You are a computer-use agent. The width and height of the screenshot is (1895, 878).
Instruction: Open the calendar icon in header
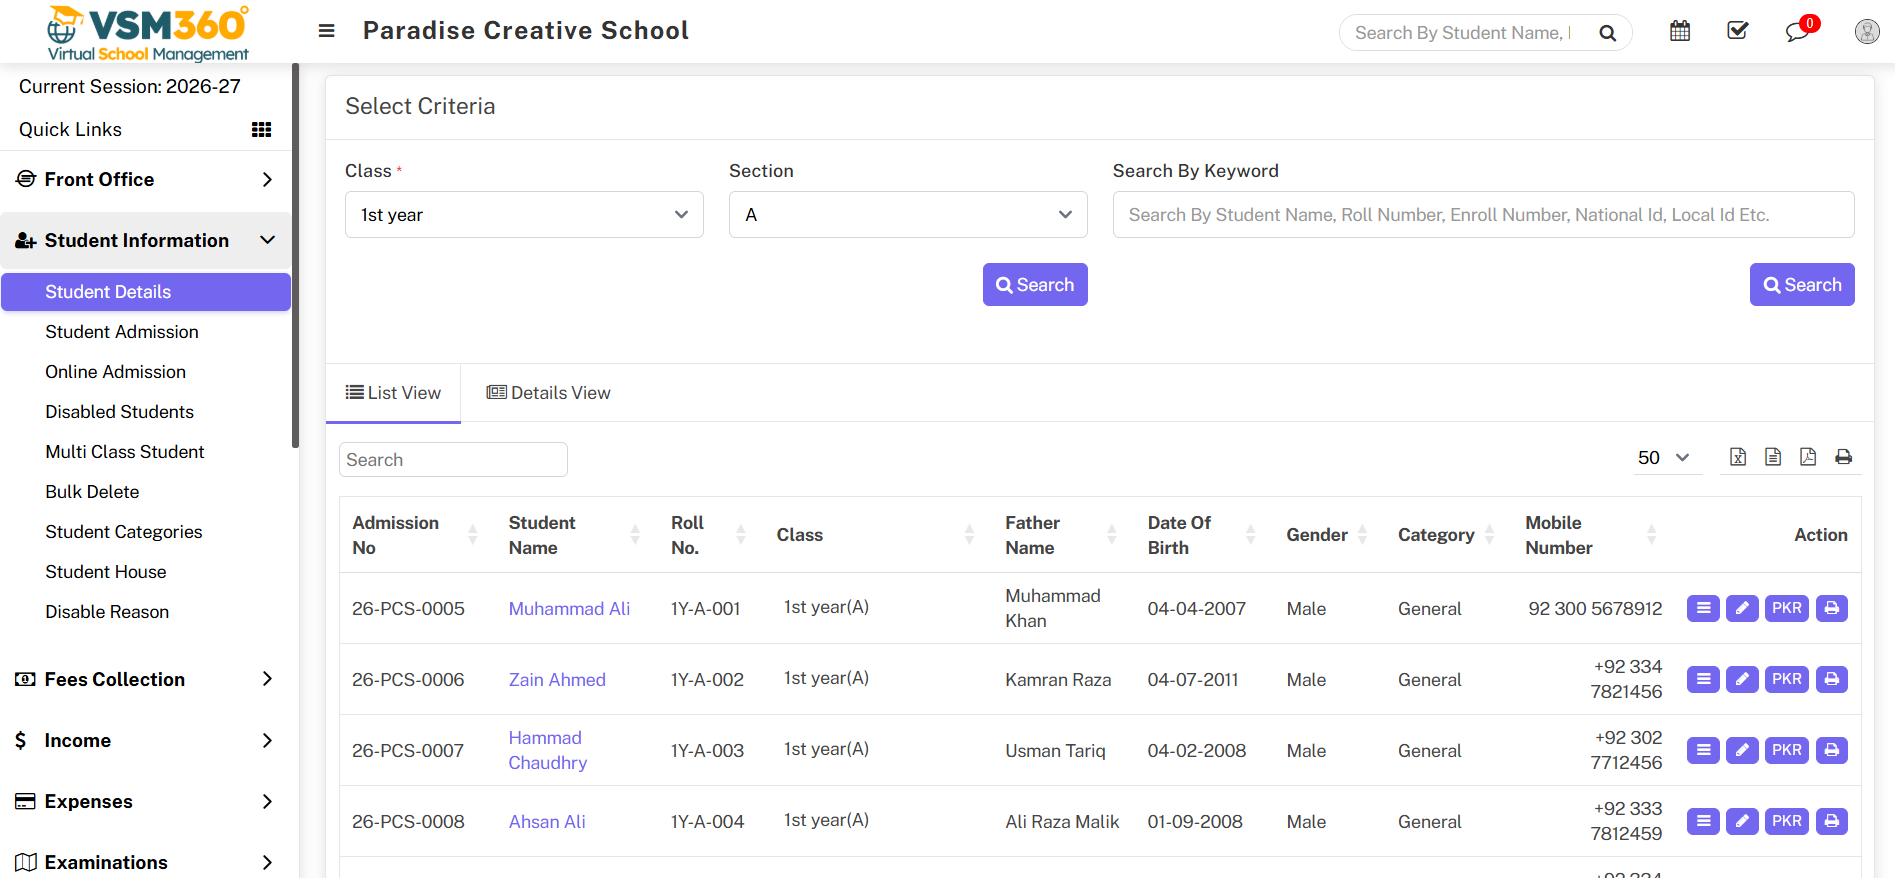pyautogui.click(x=1680, y=31)
